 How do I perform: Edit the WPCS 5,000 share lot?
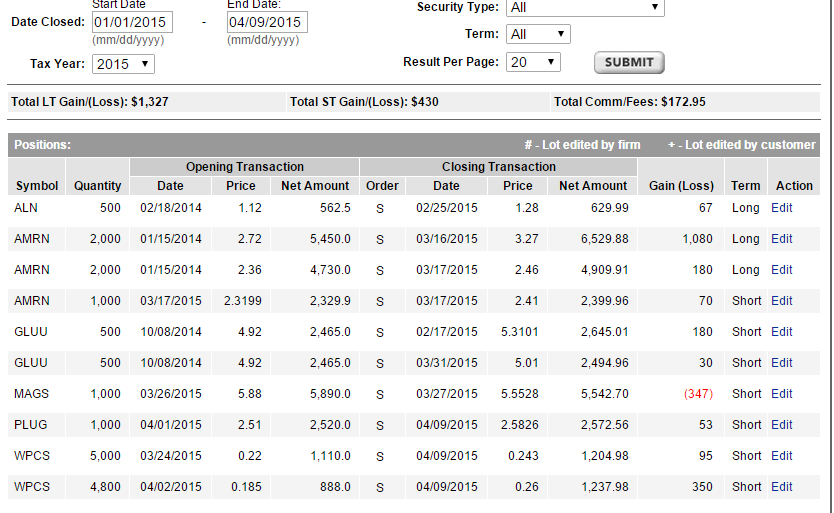tap(781, 456)
